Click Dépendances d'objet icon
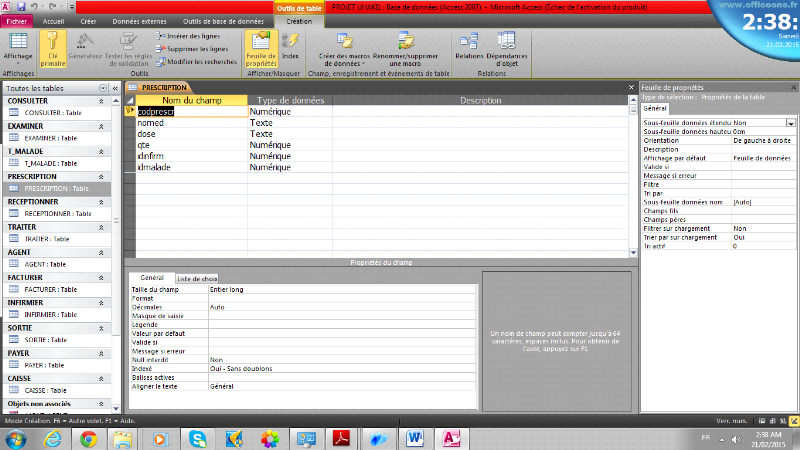The height and width of the screenshot is (450, 800). click(507, 45)
